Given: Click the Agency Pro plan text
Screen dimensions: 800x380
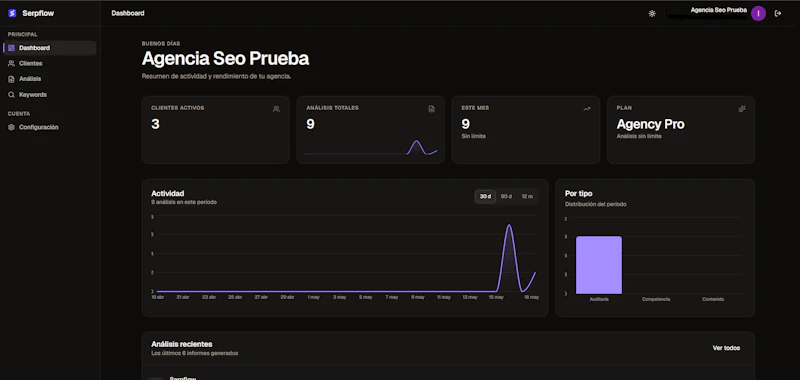Looking at the screenshot, I should click(651, 124).
